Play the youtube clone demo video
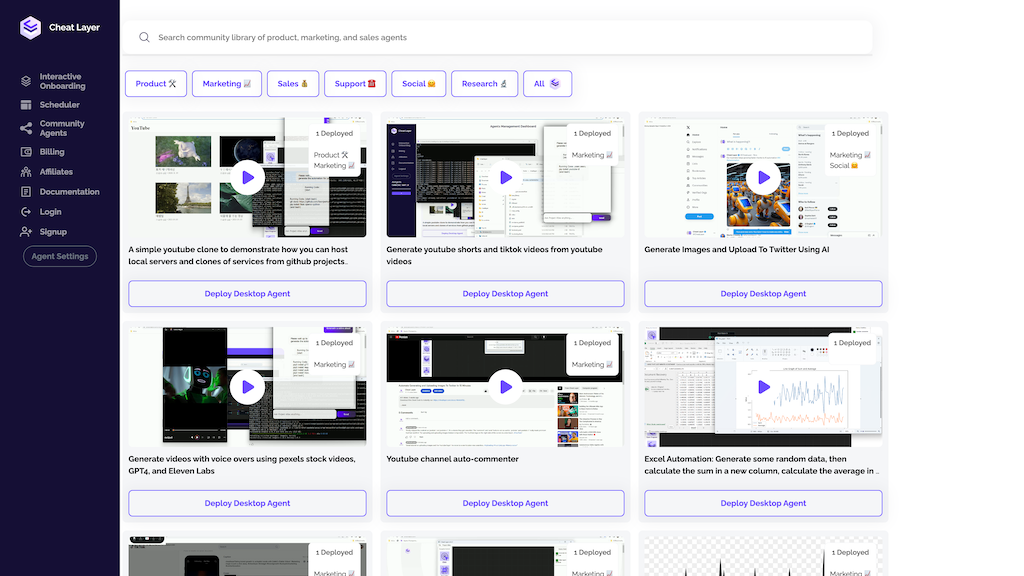 [247, 178]
